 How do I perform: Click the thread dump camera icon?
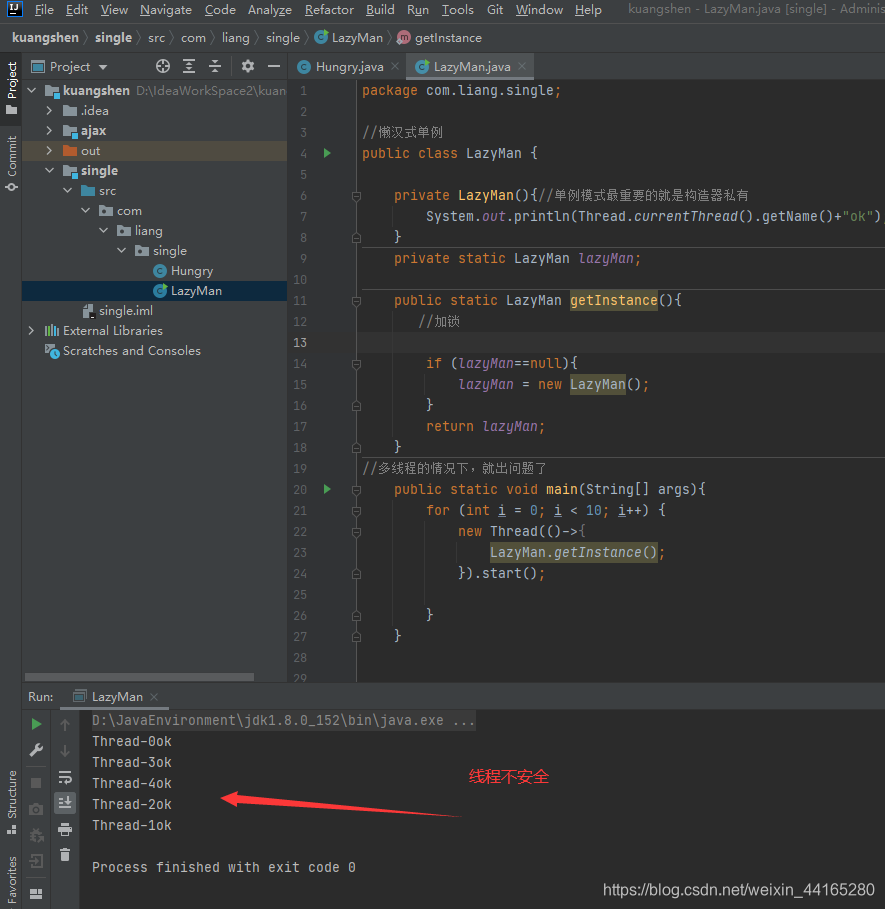point(36,809)
